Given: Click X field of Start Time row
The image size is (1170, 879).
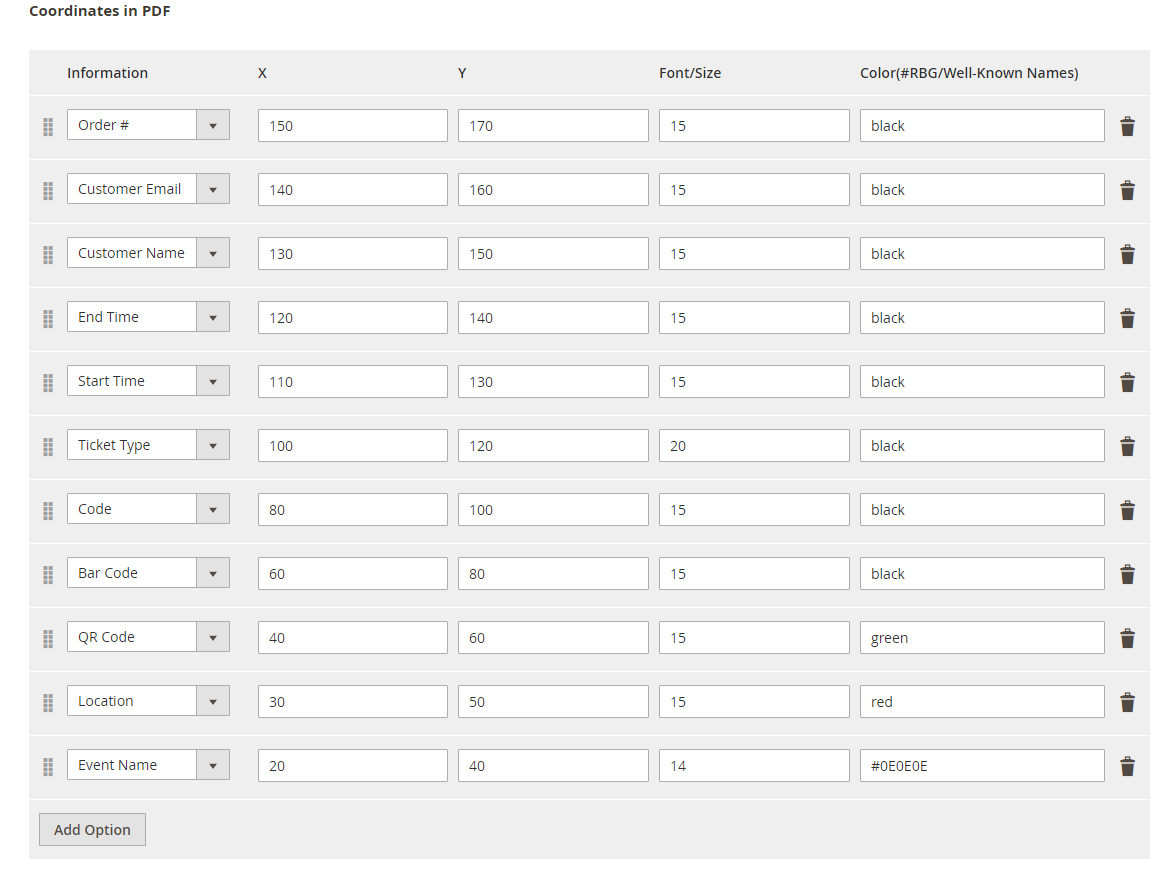Looking at the screenshot, I should point(353,381).
